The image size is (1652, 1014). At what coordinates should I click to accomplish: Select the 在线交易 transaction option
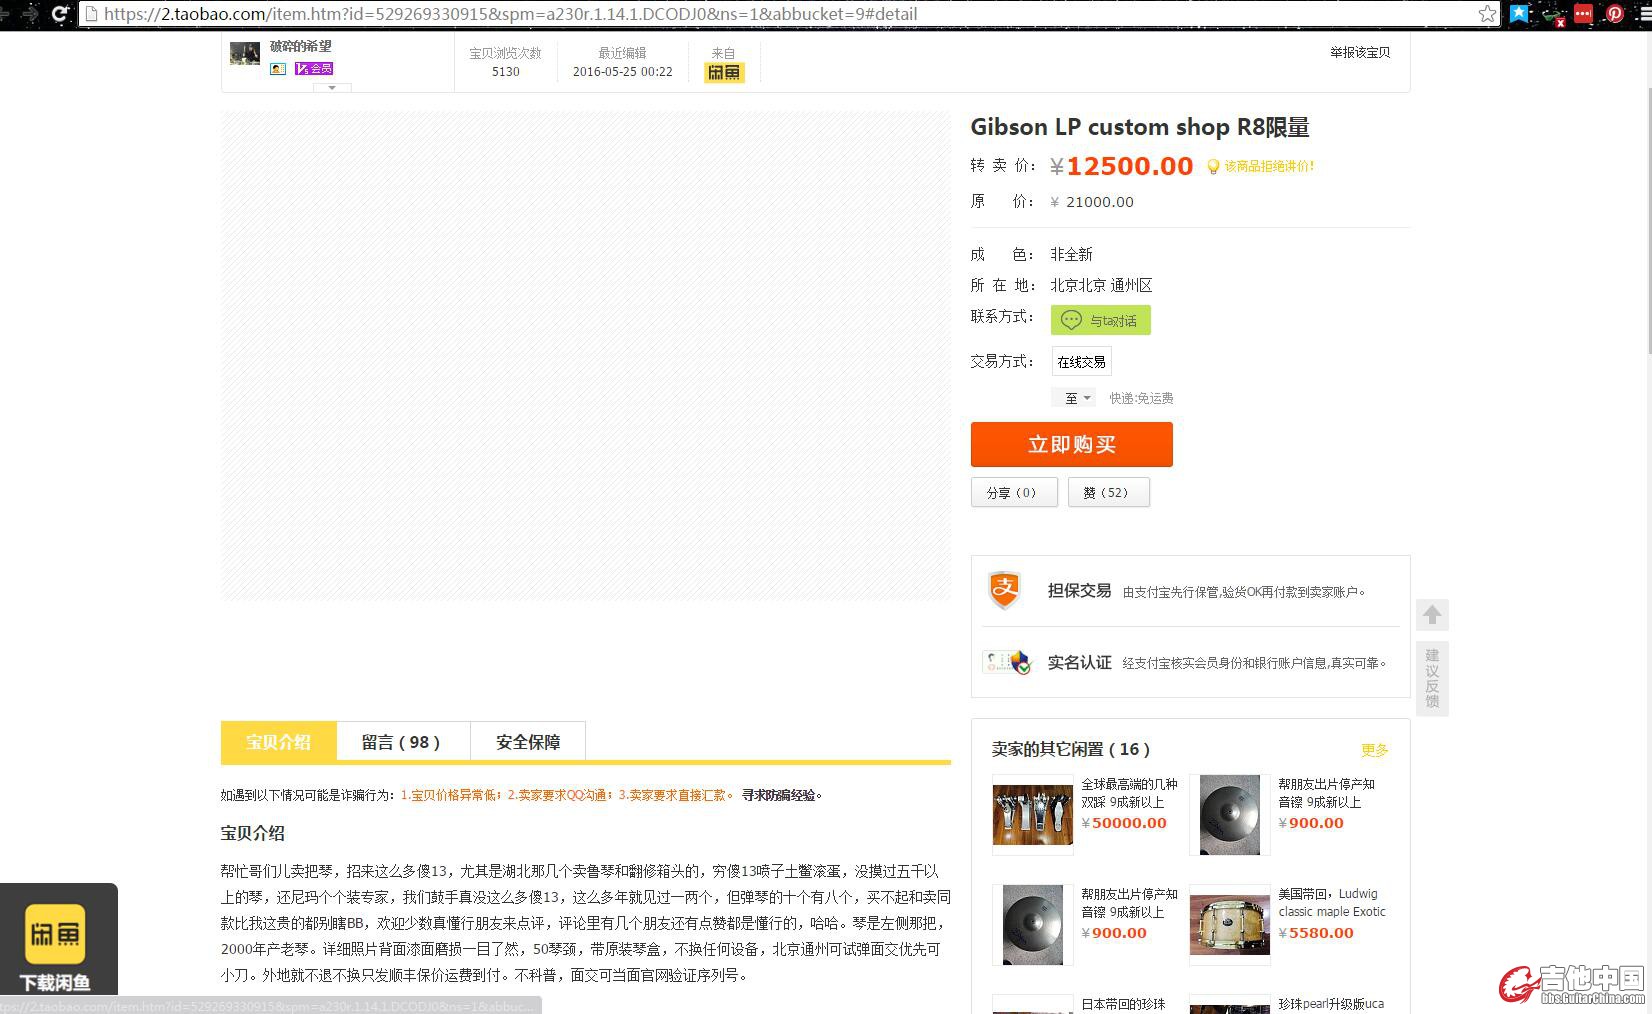point(1081,362)
